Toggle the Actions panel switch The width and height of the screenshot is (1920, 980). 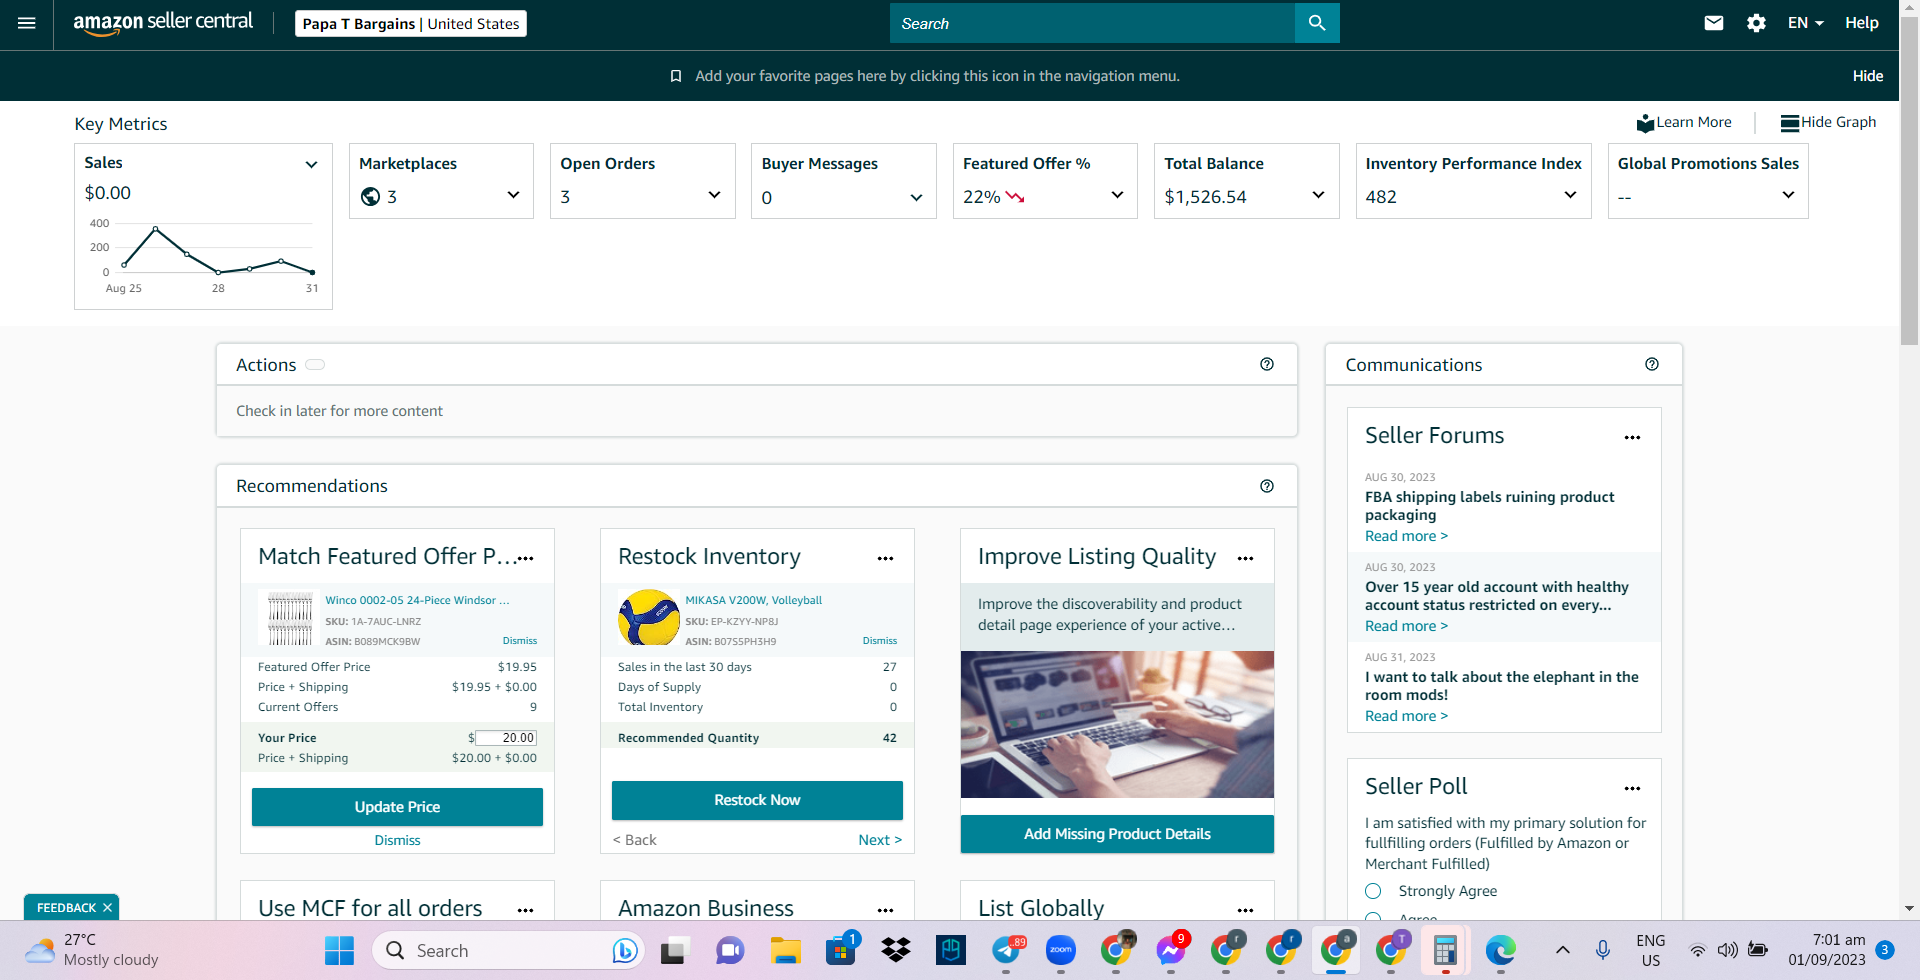coord(315,365)
